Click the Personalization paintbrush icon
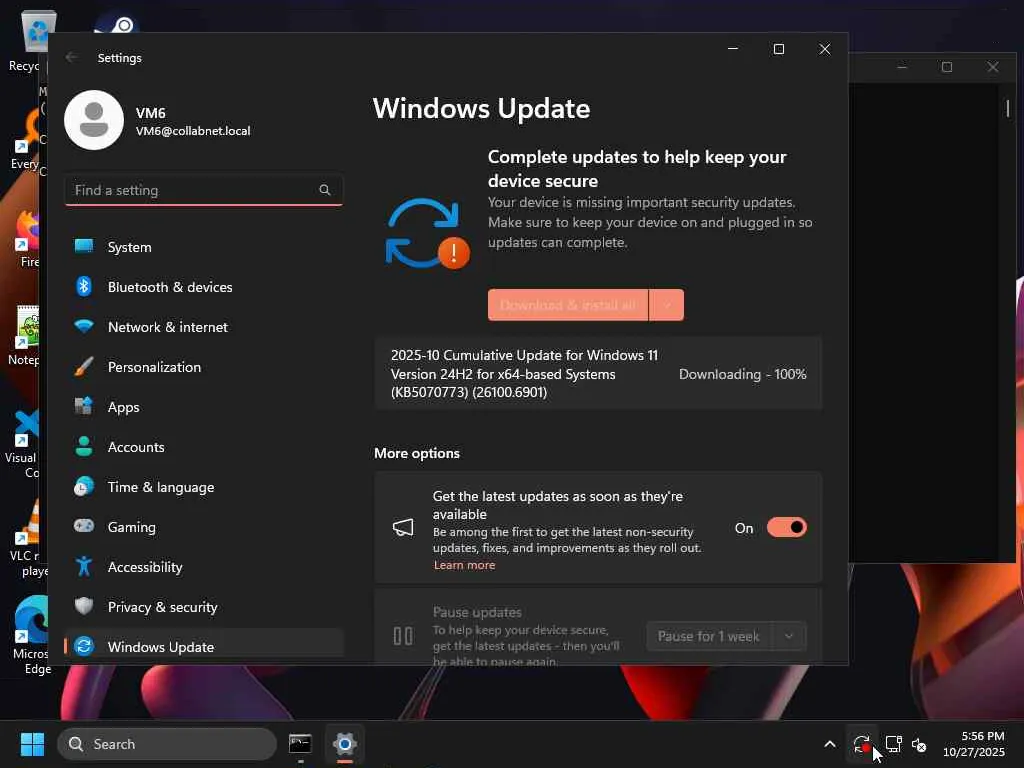 [84, 366]
